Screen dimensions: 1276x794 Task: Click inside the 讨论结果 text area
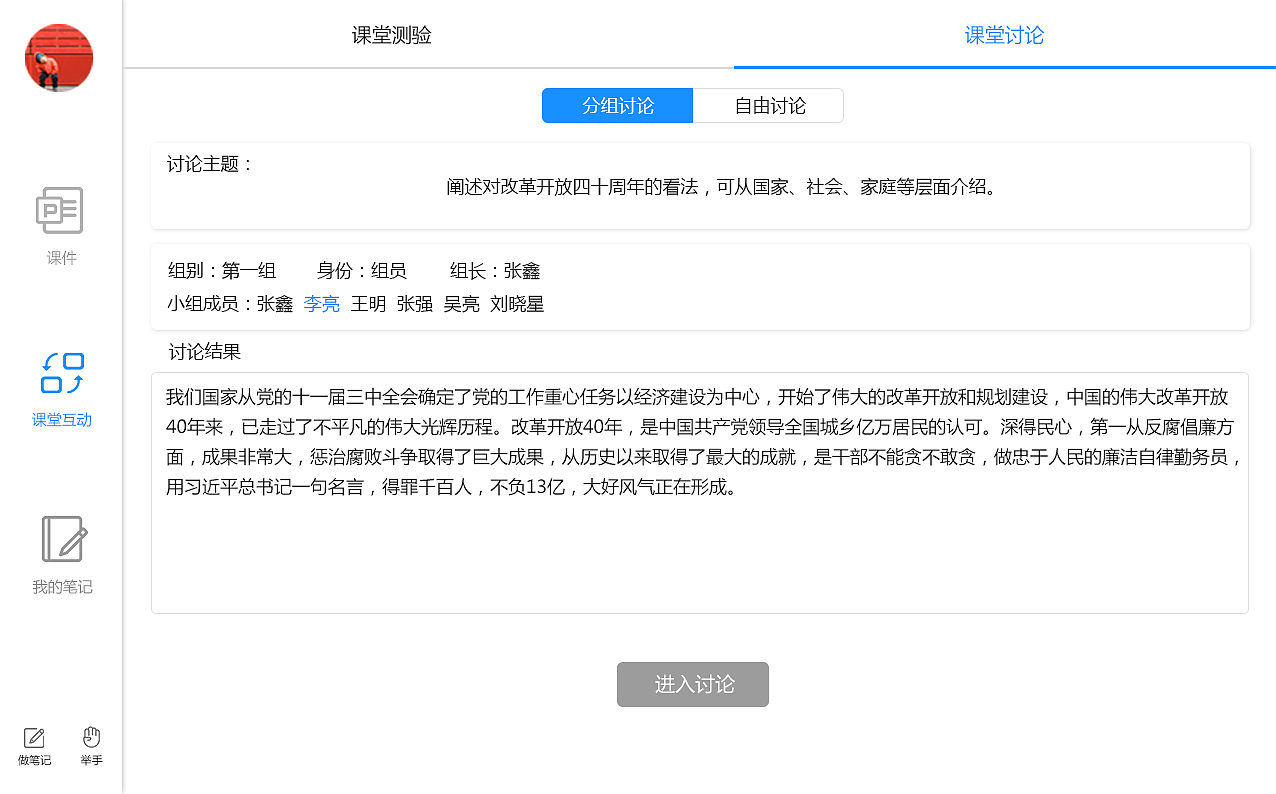point(698,490)
